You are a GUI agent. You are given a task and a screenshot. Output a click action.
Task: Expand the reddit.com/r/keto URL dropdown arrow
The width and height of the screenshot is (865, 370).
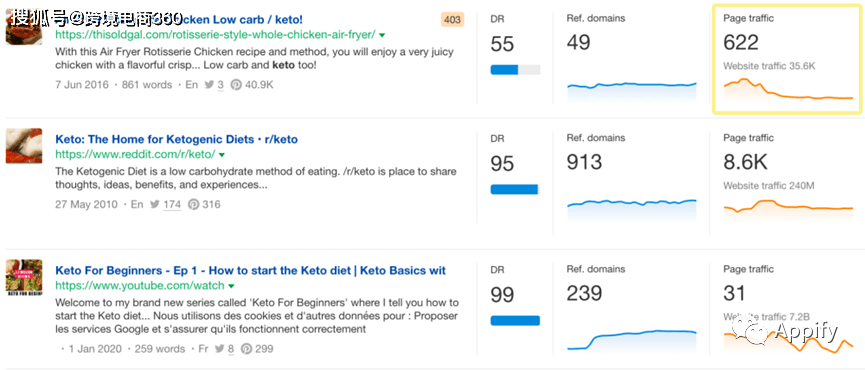pyautogui.click(x=222, y=154)
